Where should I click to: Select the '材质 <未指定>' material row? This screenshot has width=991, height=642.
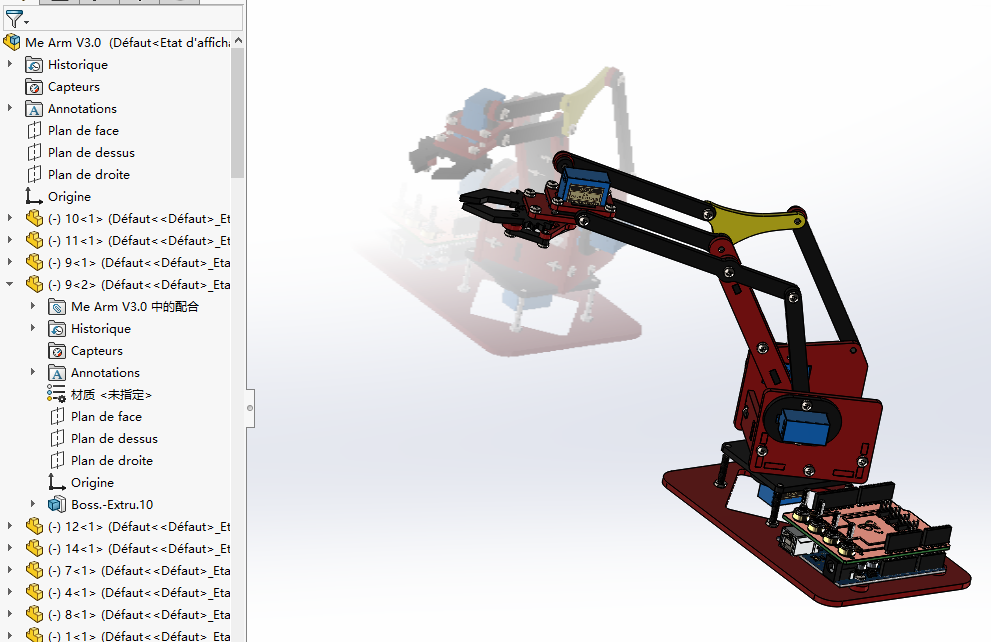[x=111, y=395]
